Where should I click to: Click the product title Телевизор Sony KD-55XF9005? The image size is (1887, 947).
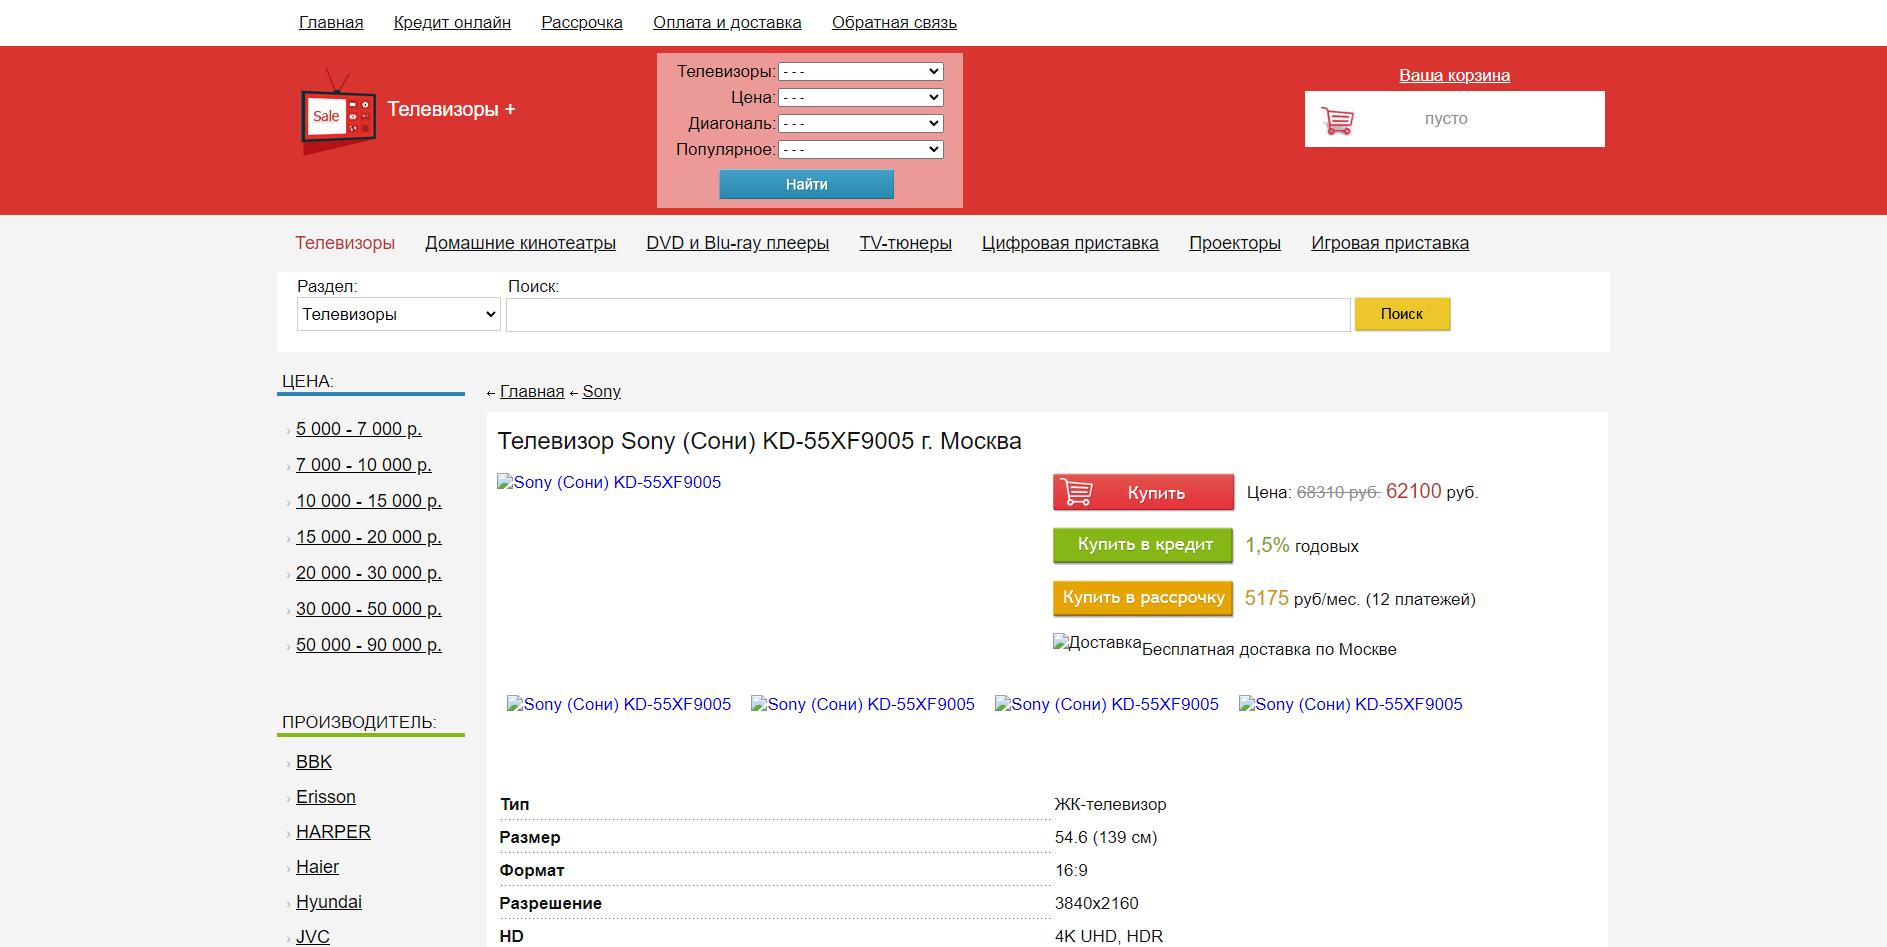point(760,441)
